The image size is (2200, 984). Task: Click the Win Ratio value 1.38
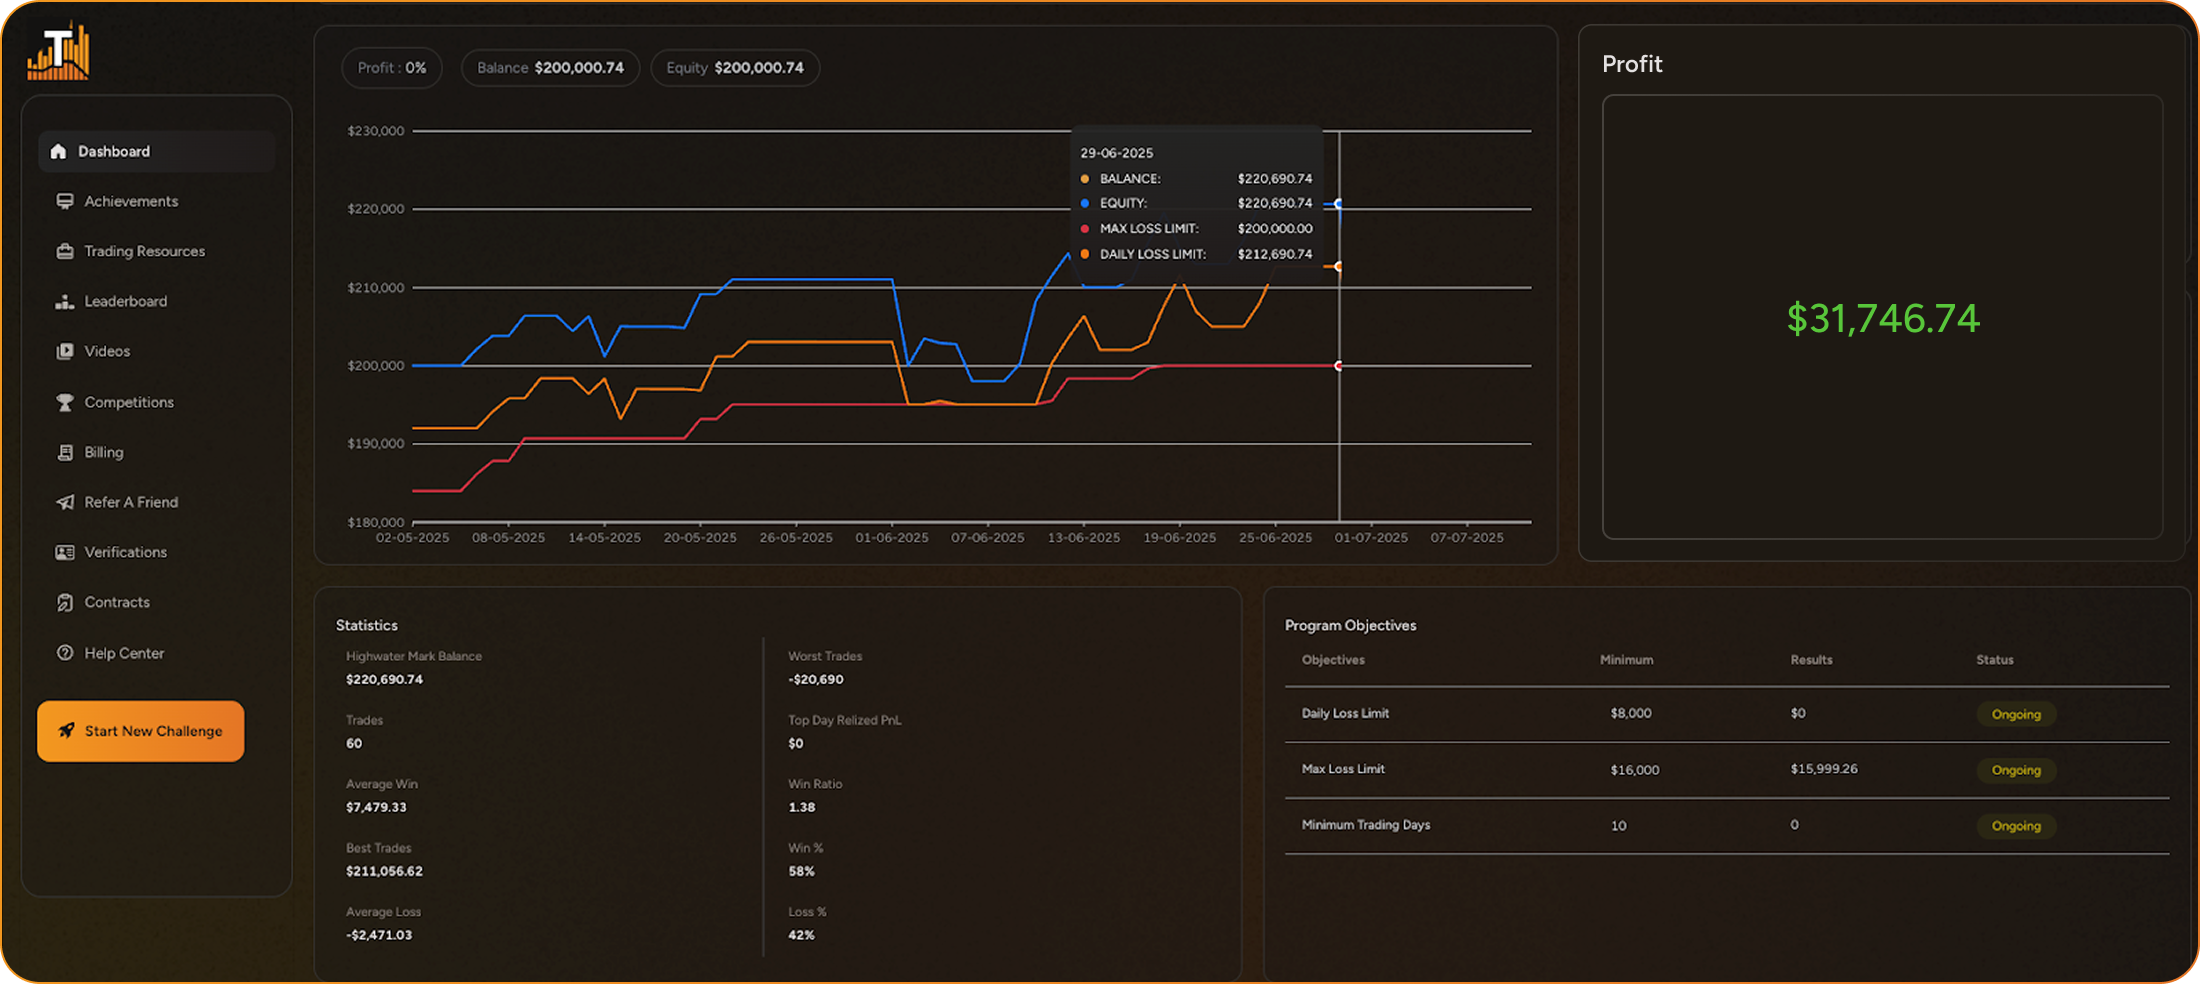(802, 807)
